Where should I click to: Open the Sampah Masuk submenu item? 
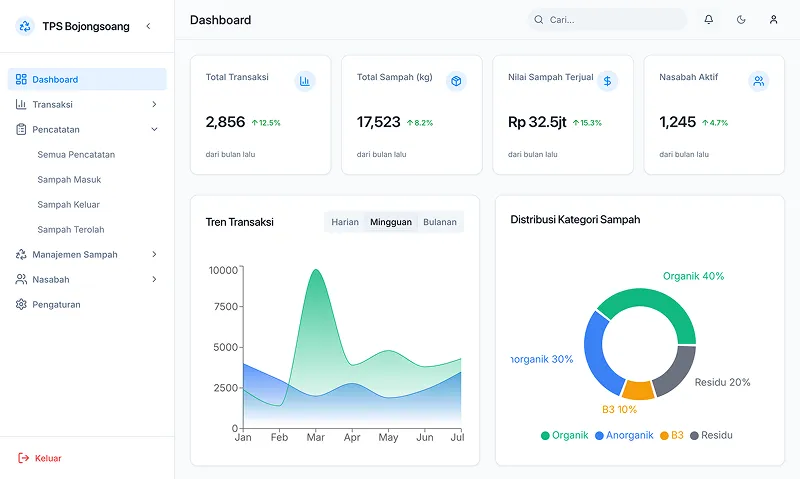click(69, 180)
